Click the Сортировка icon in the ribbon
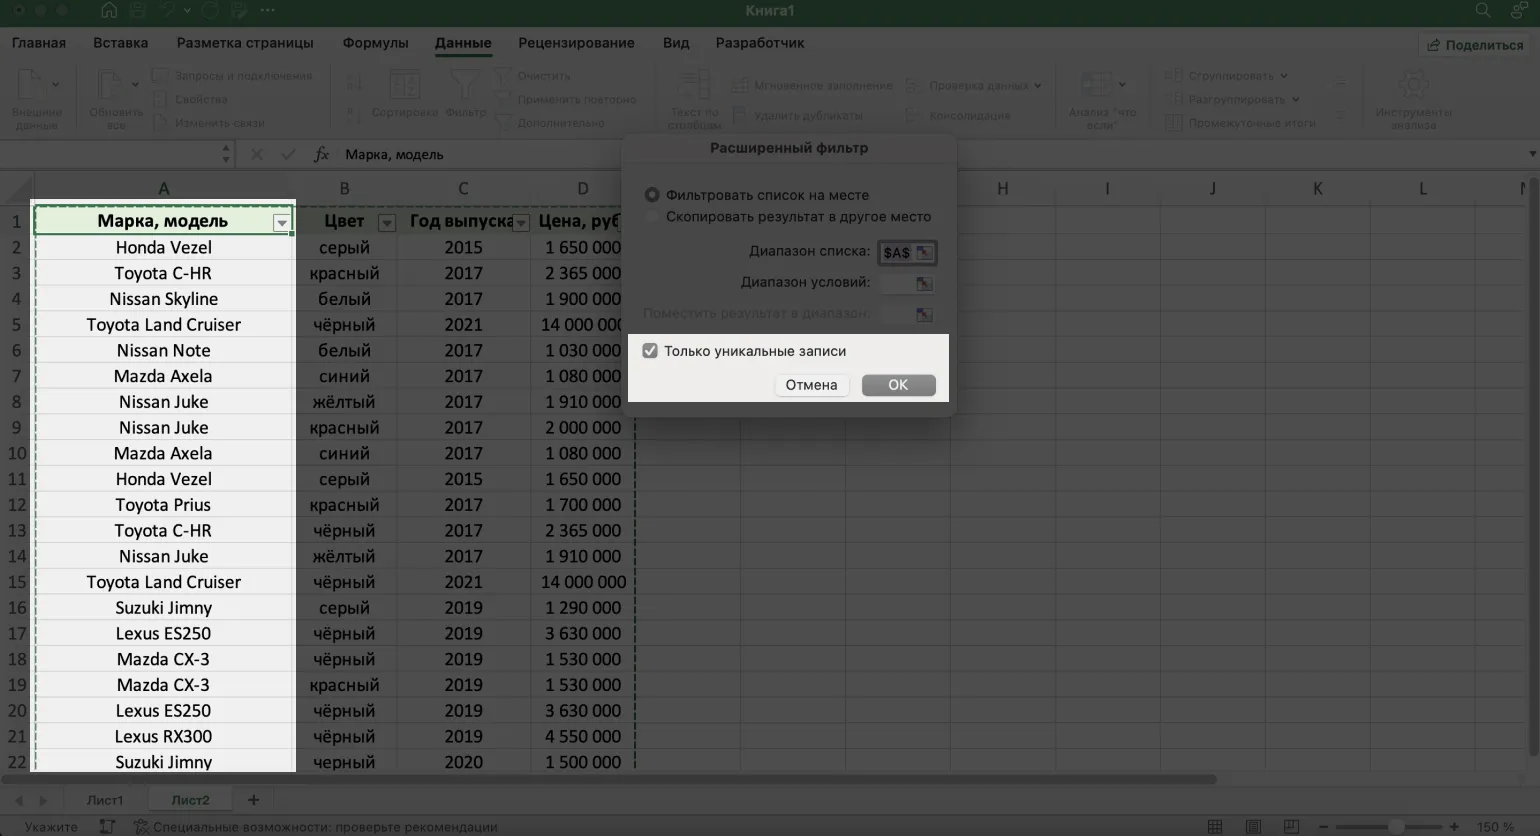Screen dimensions: 1540x836 (x=404, y=88)
